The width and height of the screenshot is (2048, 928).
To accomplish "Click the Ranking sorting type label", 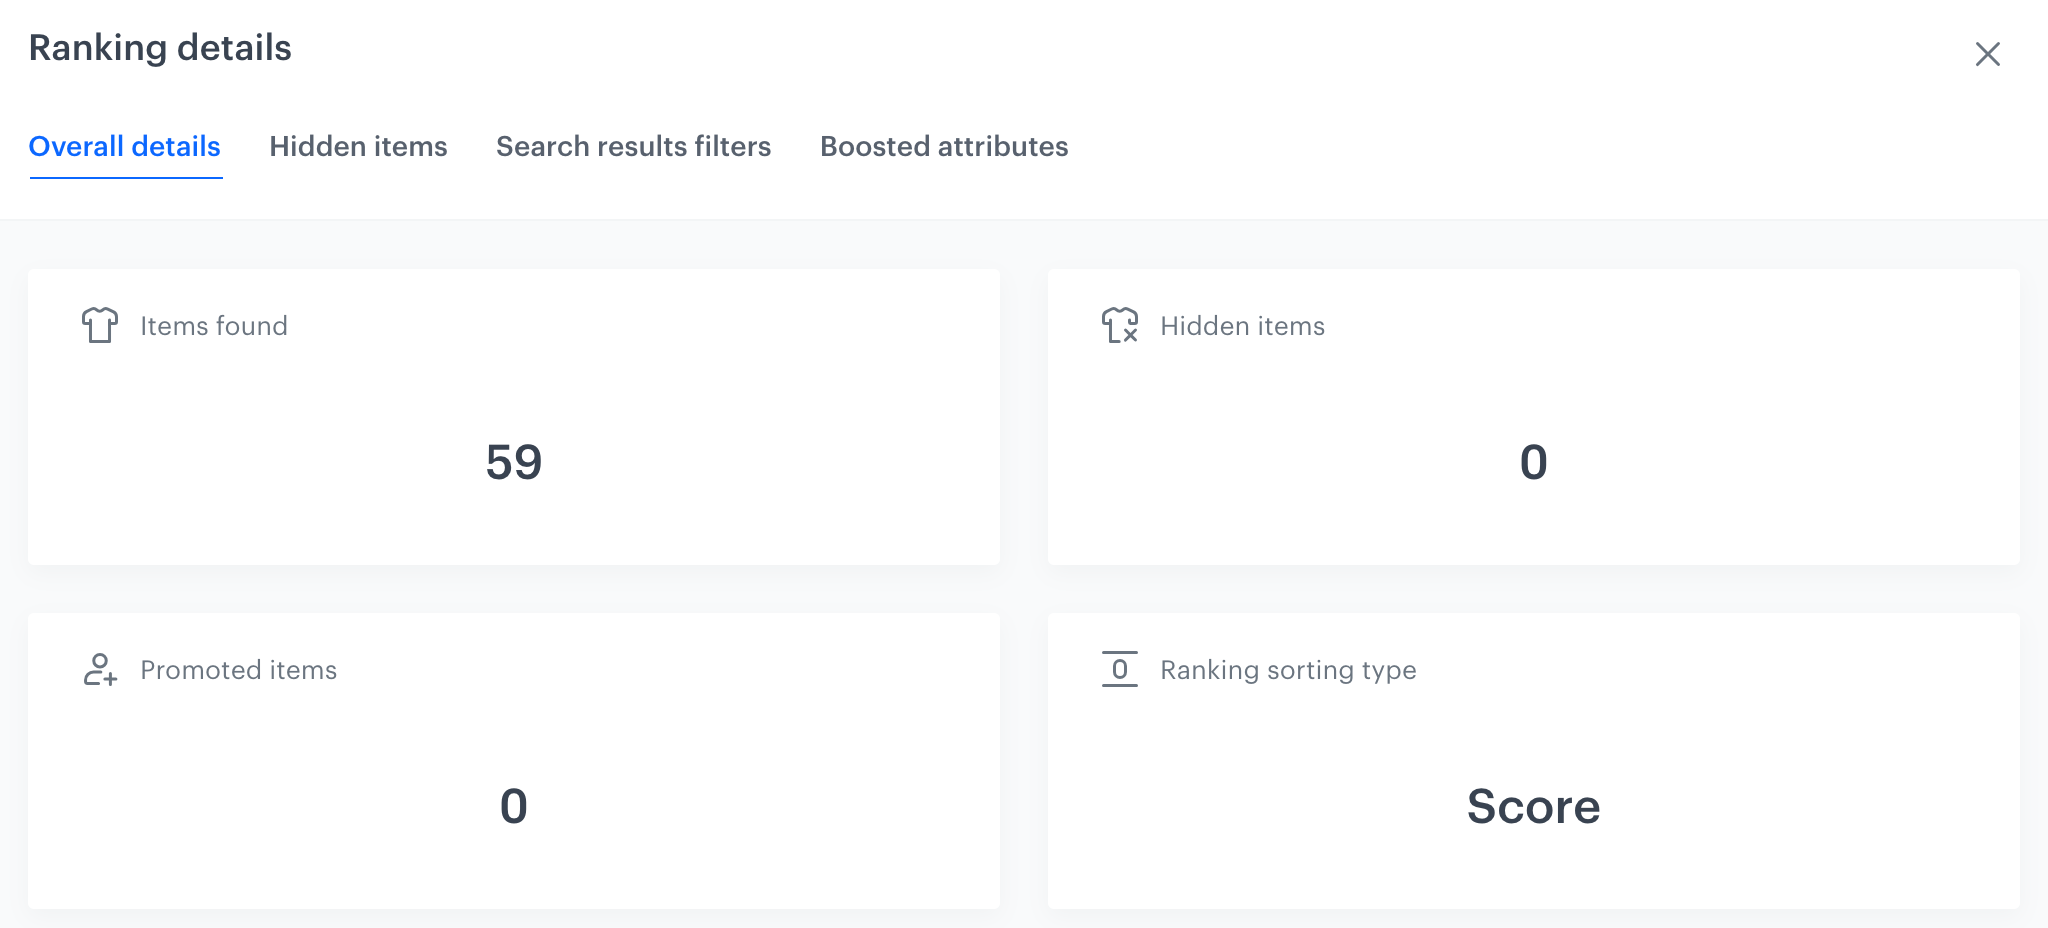I will (1288, 670).
